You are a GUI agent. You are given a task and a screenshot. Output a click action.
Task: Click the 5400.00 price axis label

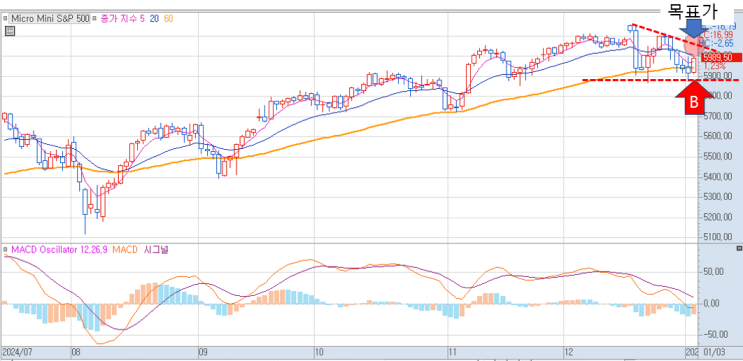[719, 177]
